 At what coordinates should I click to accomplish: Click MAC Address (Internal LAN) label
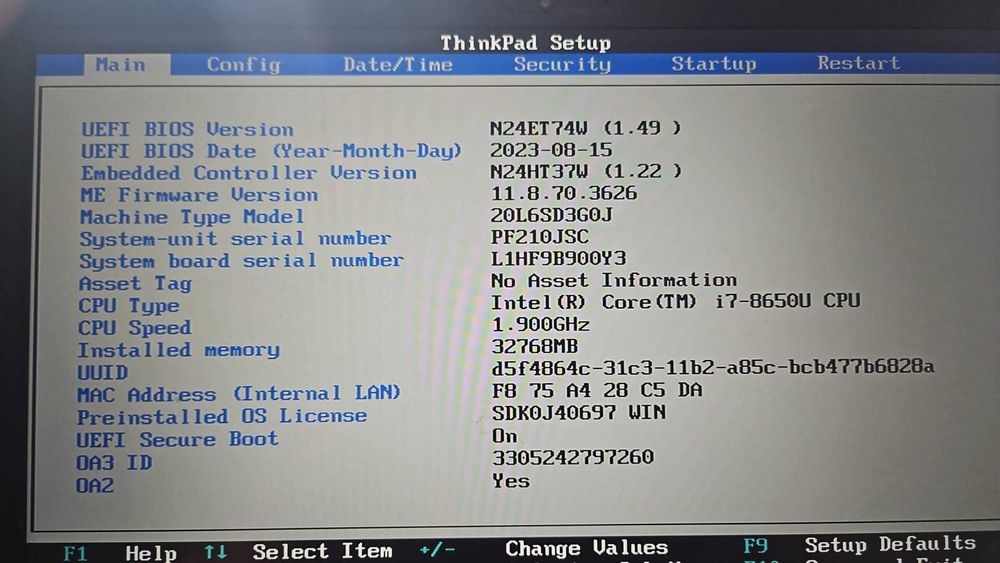[239, 393]
